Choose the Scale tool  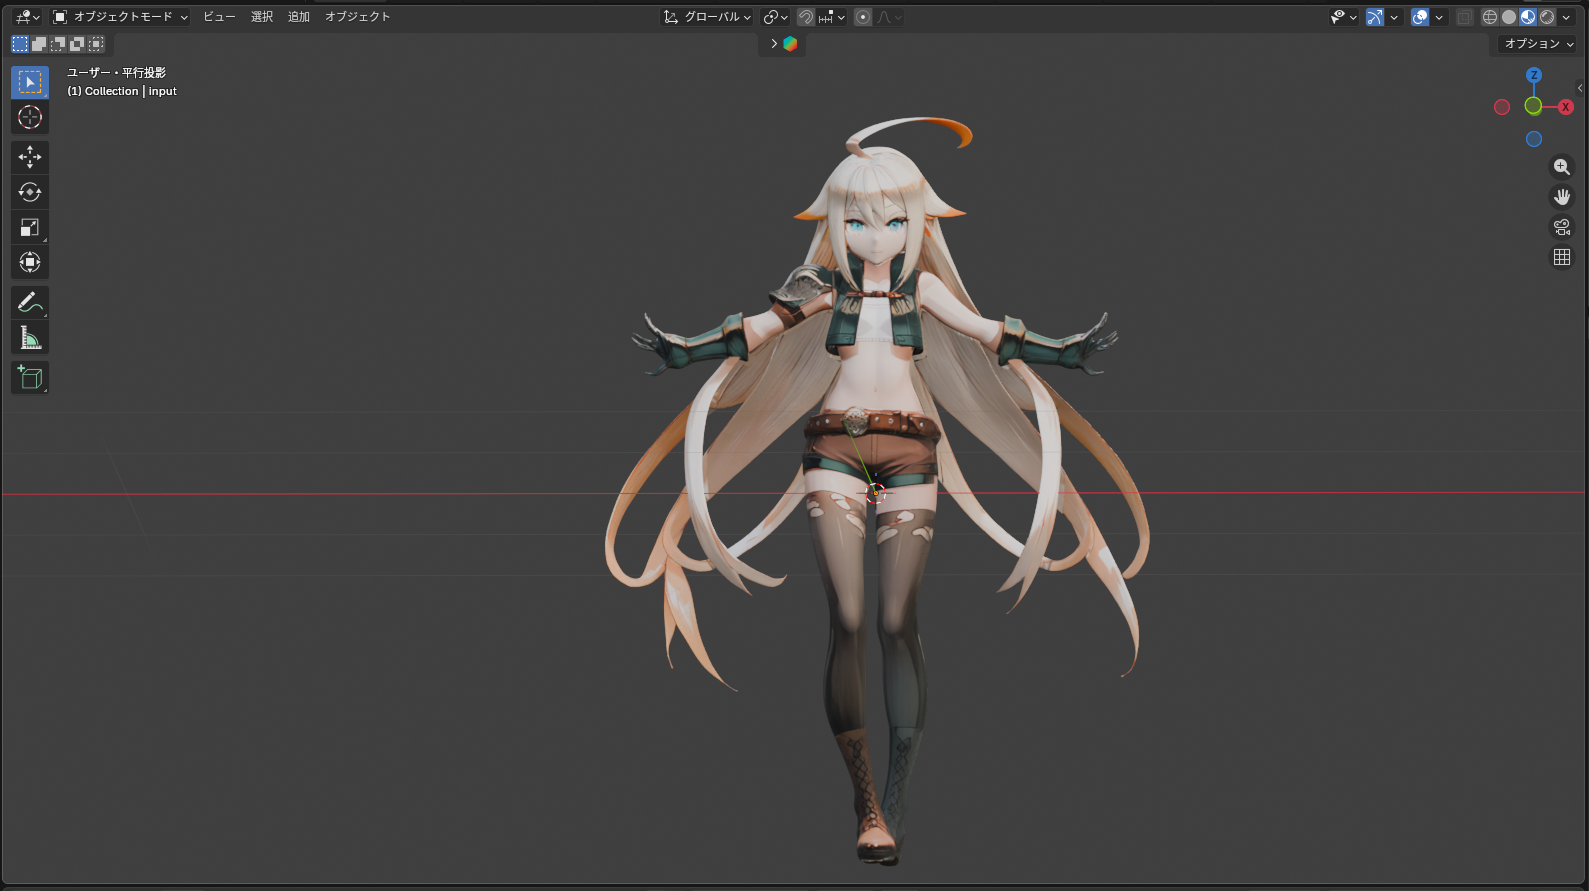pyautogui.click(x=30, y=227)
